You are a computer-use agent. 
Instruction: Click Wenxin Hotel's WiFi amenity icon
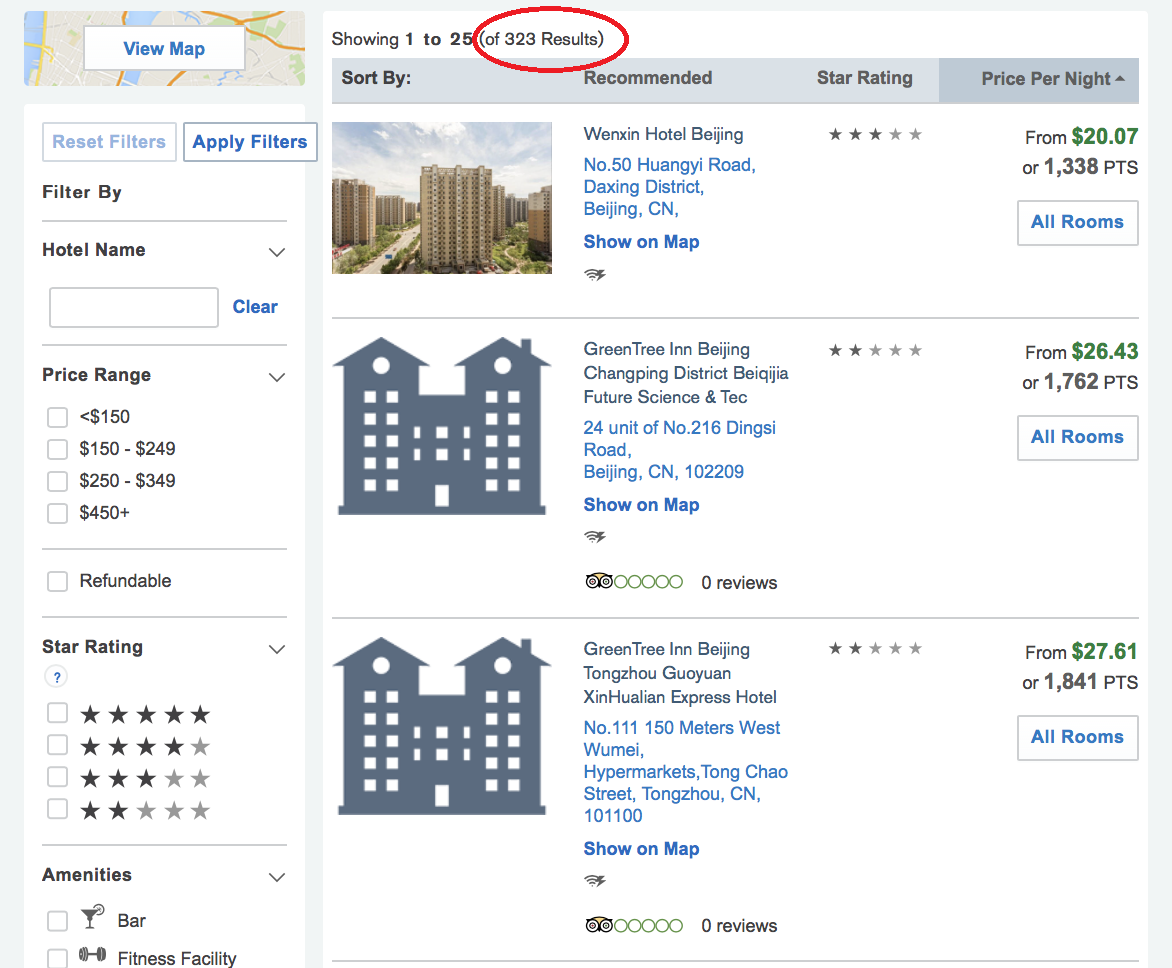pyautogui.click(x=595, y=274)
